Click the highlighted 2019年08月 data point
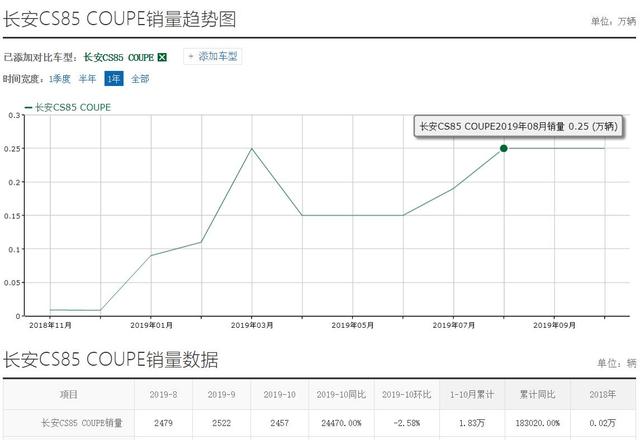This screenshot has height=440, width=640. pyautogui.click(x=504, y=148)
